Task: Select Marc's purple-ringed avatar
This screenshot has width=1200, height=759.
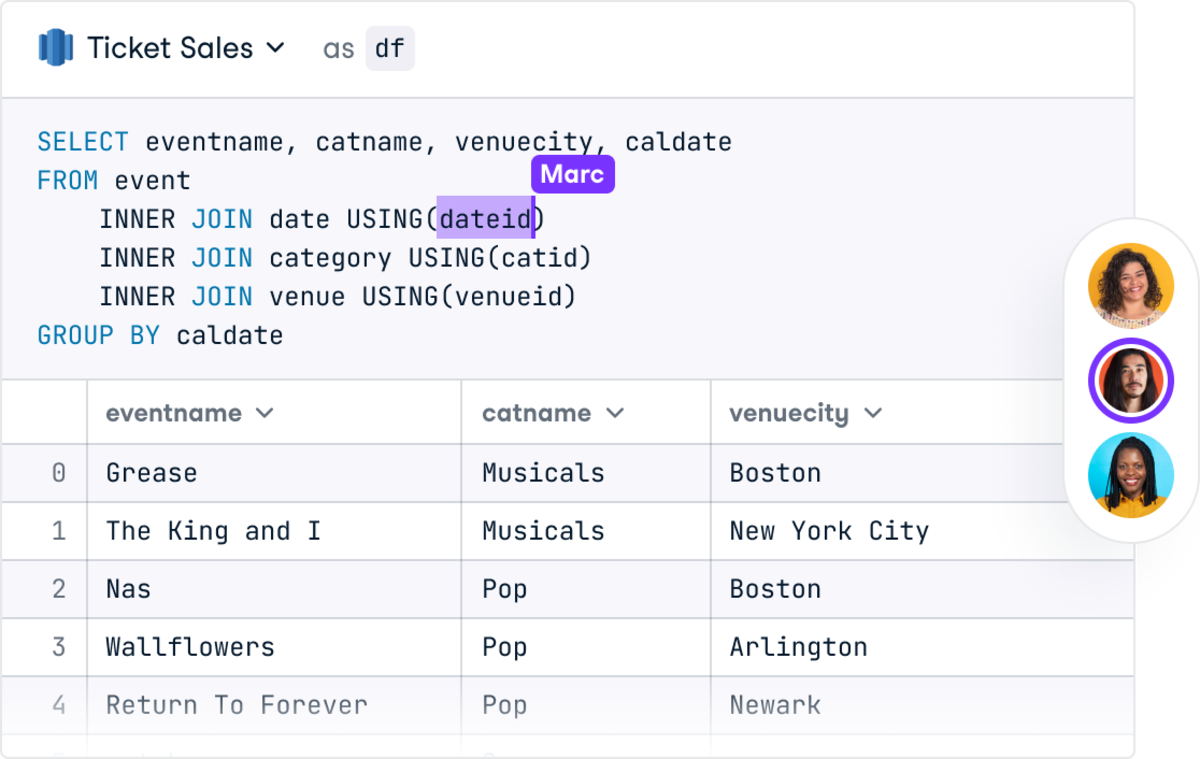Action: click(x=1130, y=381)
